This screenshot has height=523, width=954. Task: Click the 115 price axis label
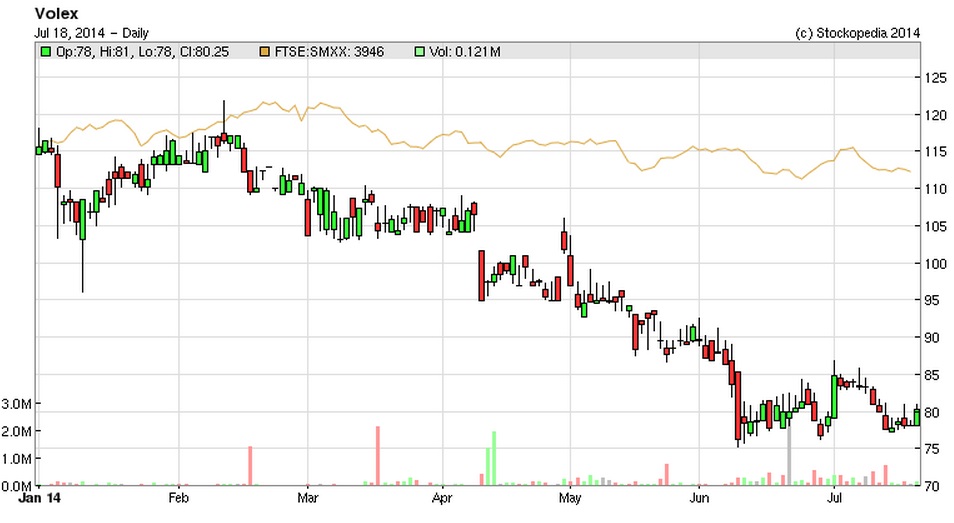[936, 151]
